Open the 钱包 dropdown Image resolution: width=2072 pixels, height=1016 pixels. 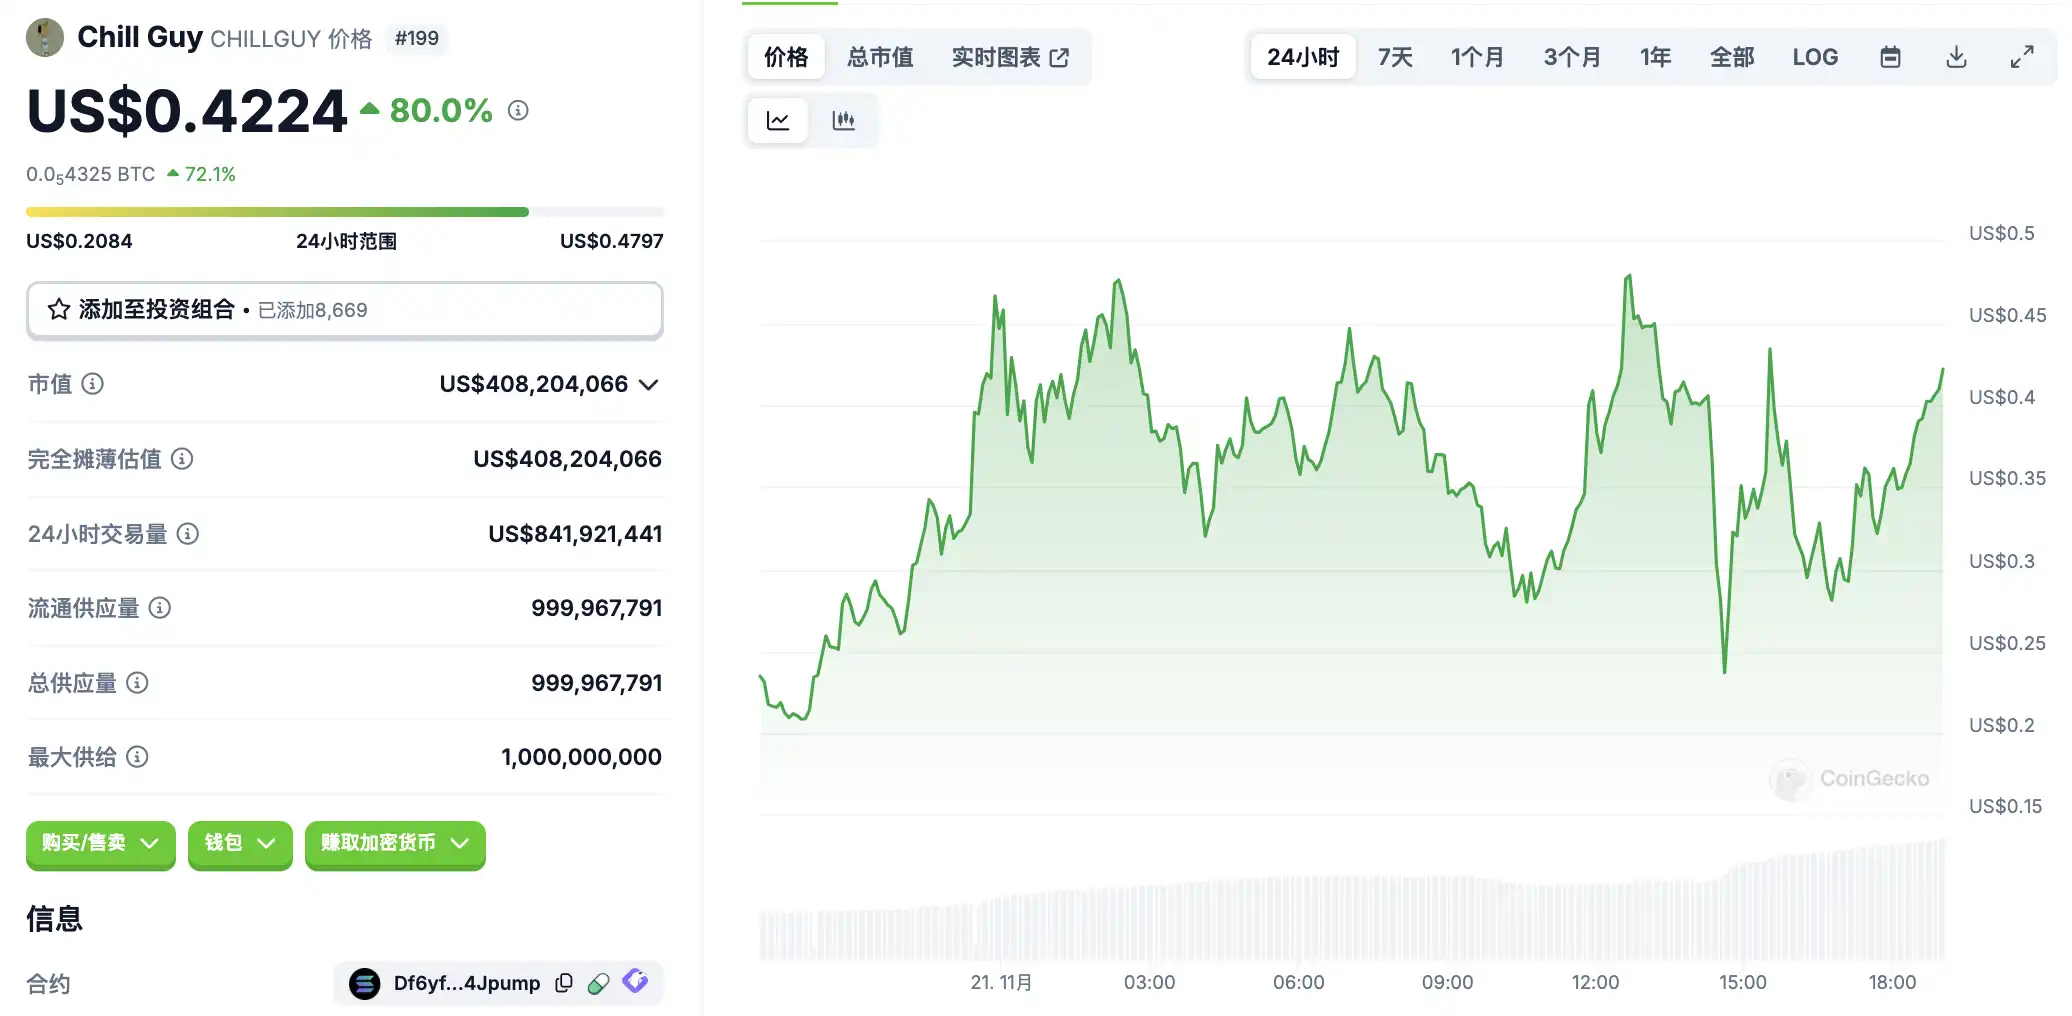coord(240,844)
